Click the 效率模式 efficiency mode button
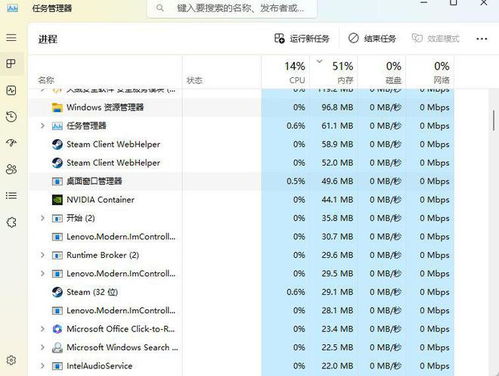This screenshot has height=376, width=499. click(x=435, y=39)
